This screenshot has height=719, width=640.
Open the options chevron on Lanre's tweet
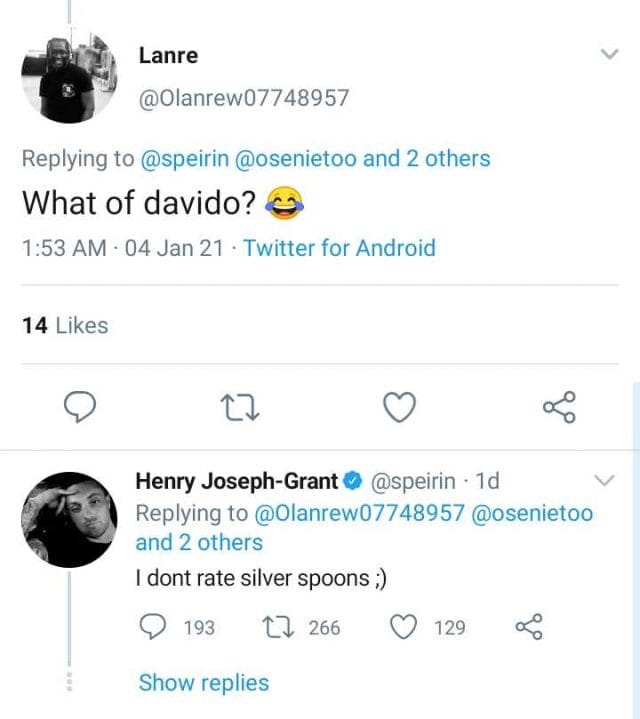(x=609, y=55)
